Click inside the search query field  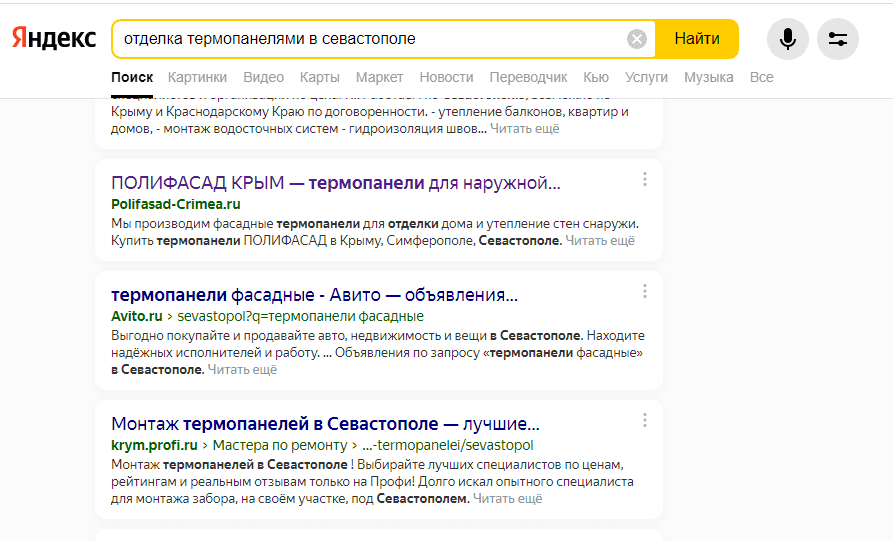[x=370, y=39]
